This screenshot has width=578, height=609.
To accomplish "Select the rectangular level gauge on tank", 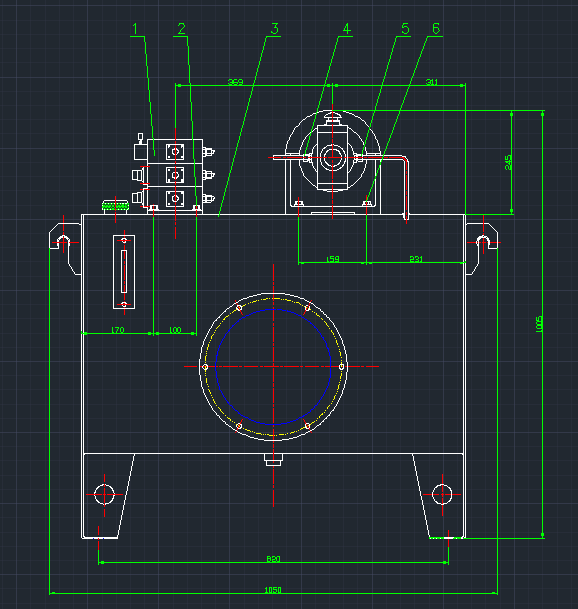I will [x=124, y=272].
